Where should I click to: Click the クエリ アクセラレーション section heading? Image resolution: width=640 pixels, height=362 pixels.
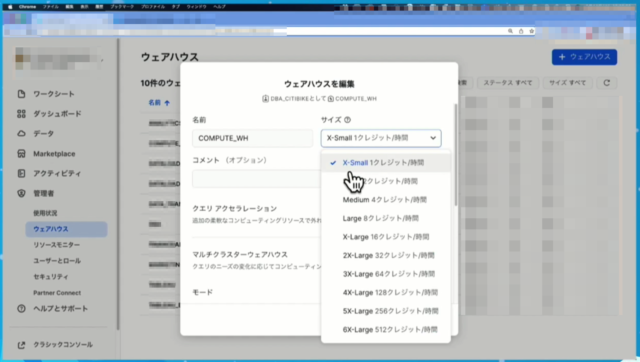(234, 209)
